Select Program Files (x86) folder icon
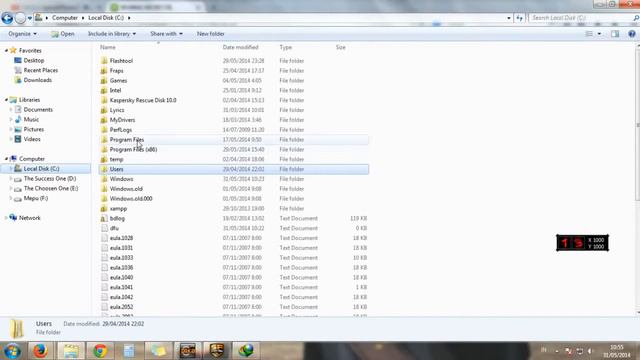This screenshot has width=640, height=360. [x=104, y=149]
